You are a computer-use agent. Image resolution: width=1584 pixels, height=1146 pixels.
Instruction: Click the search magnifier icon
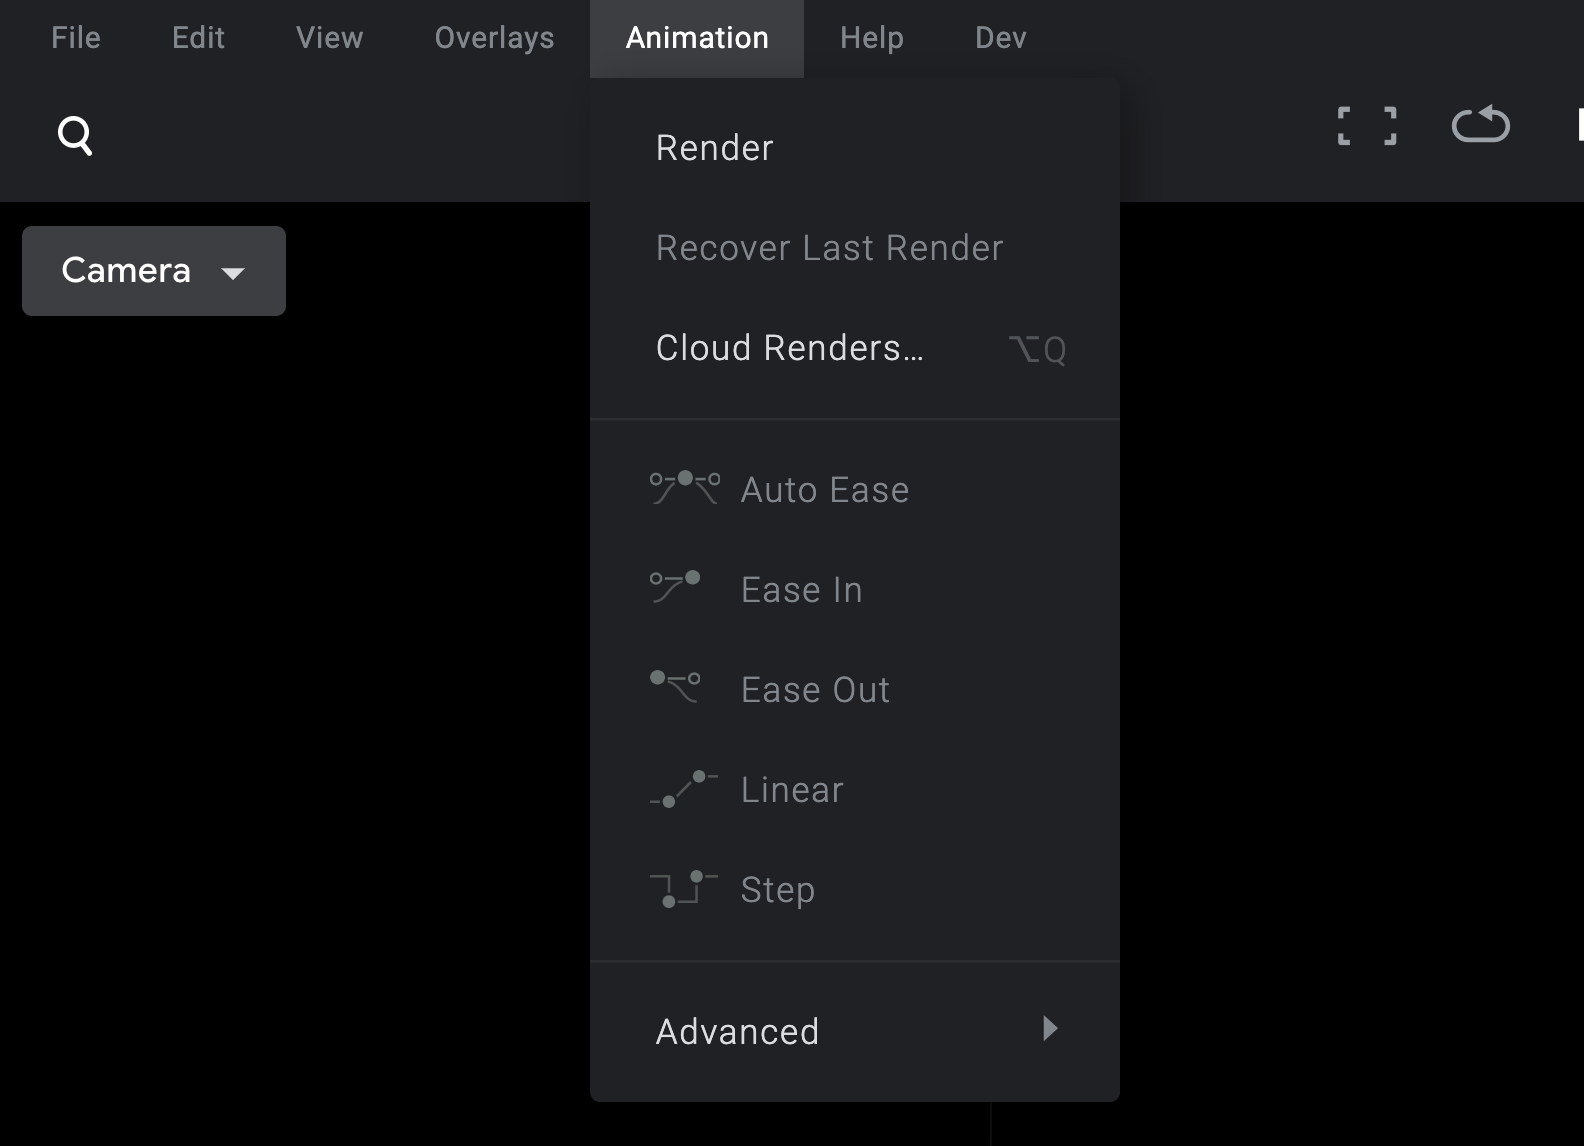pyautogui.click(x=75, y=135)
